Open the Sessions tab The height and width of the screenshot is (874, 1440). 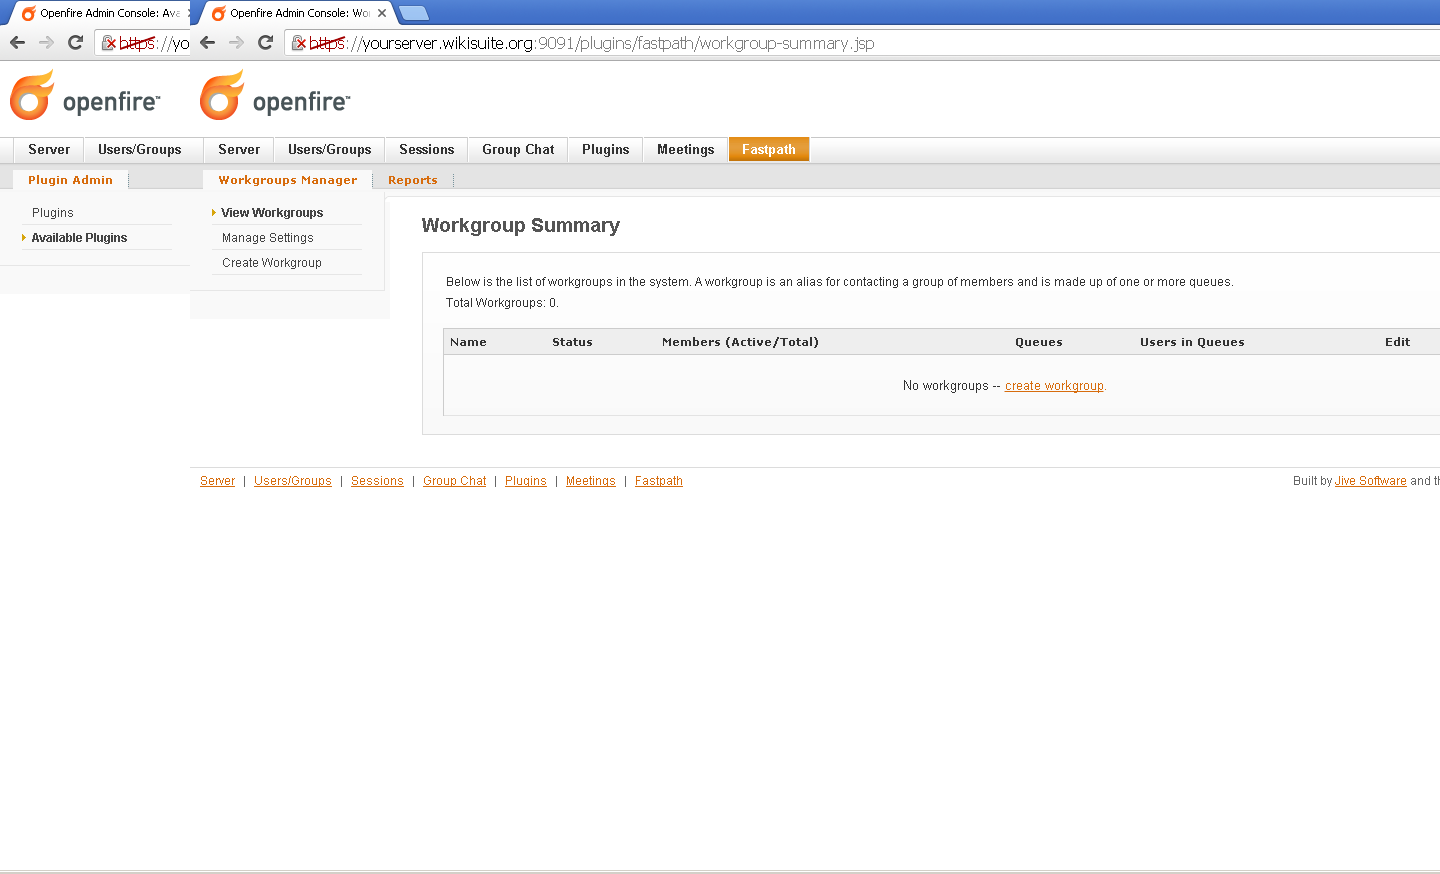(x=426, y=150)
